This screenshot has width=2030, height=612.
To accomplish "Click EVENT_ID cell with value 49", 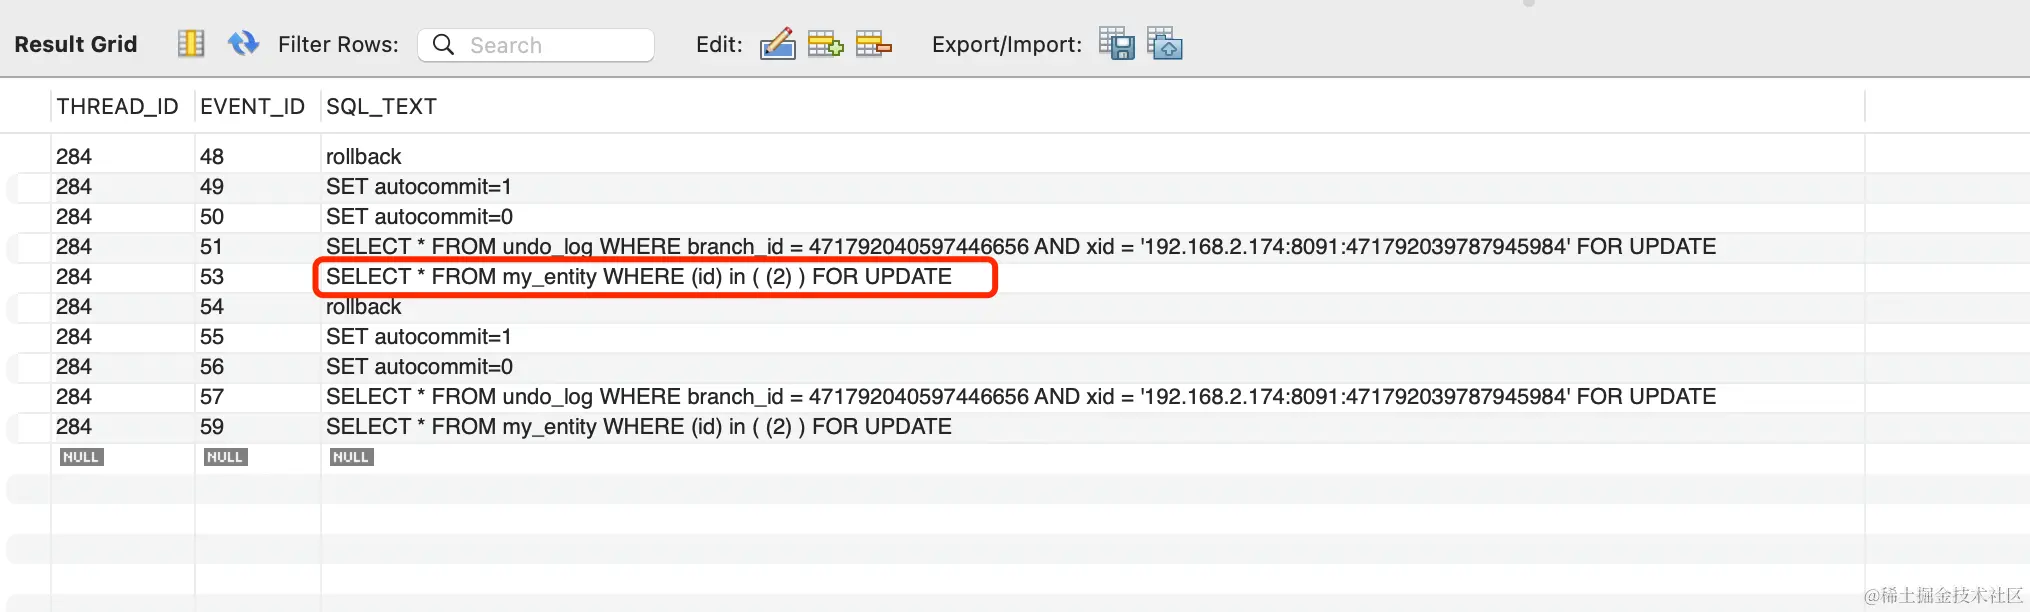I will [x=258, y=187].
